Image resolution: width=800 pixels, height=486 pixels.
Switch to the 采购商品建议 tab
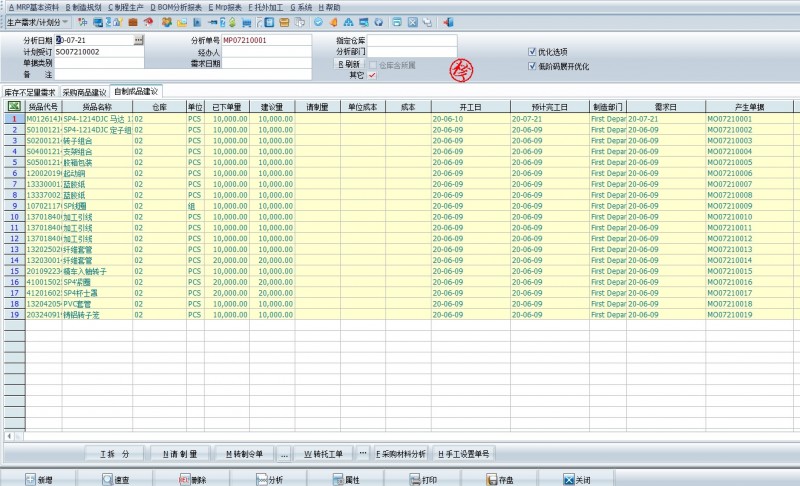coord(84,91)
